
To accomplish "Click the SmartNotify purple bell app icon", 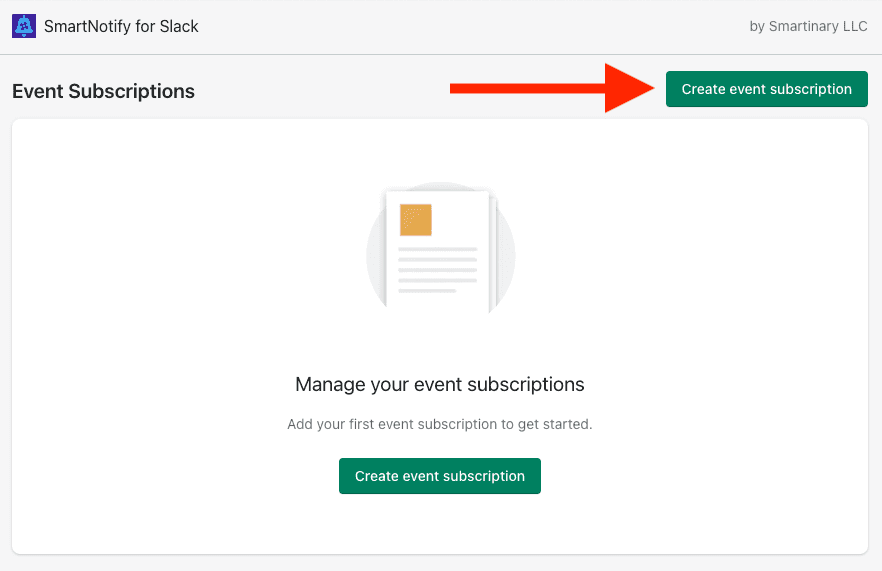I will pyautogui.click(x=24, y=26).
